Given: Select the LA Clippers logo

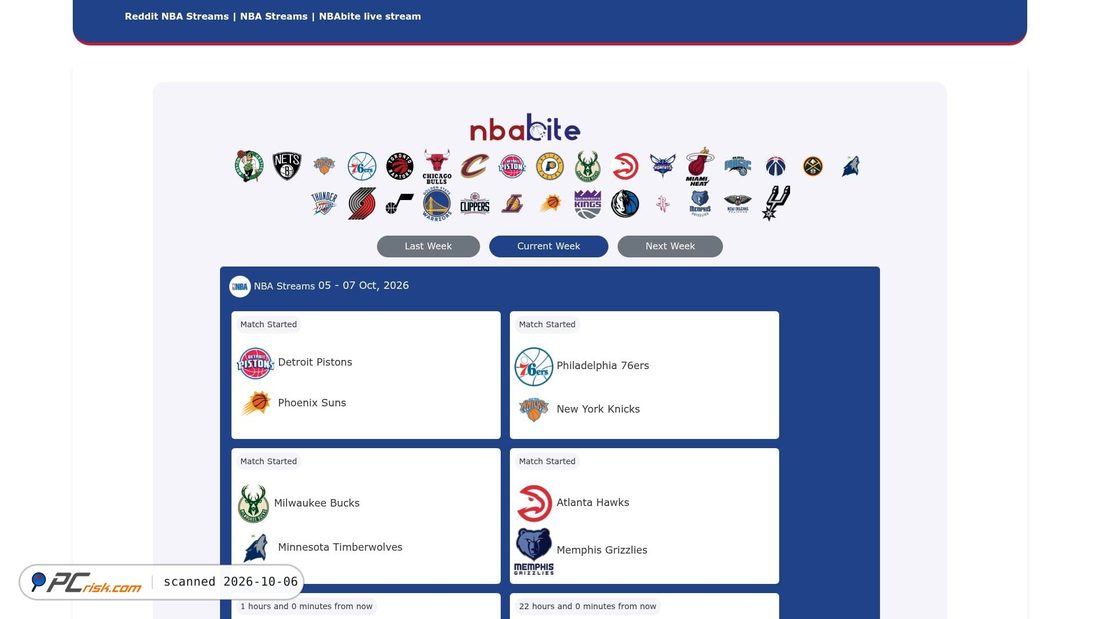Looking at the screenshot, I should pos(474,204).
